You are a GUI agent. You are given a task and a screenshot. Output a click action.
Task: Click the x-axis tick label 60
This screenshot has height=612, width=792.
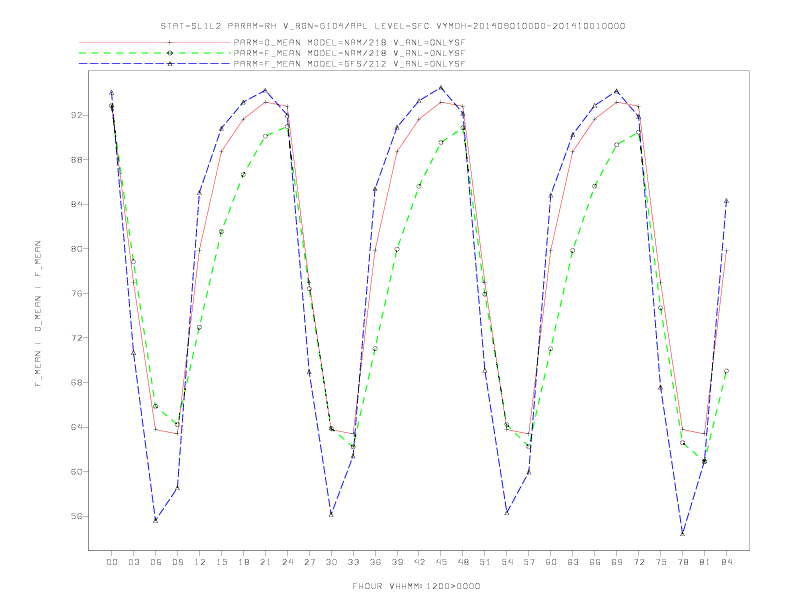coord(551,562)
